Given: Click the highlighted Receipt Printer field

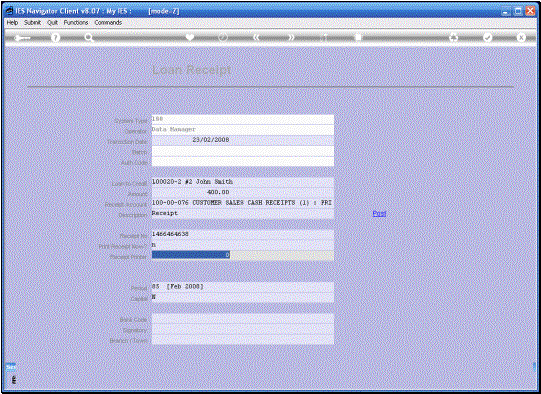Looking at the screenshot, I should [243, 255].
